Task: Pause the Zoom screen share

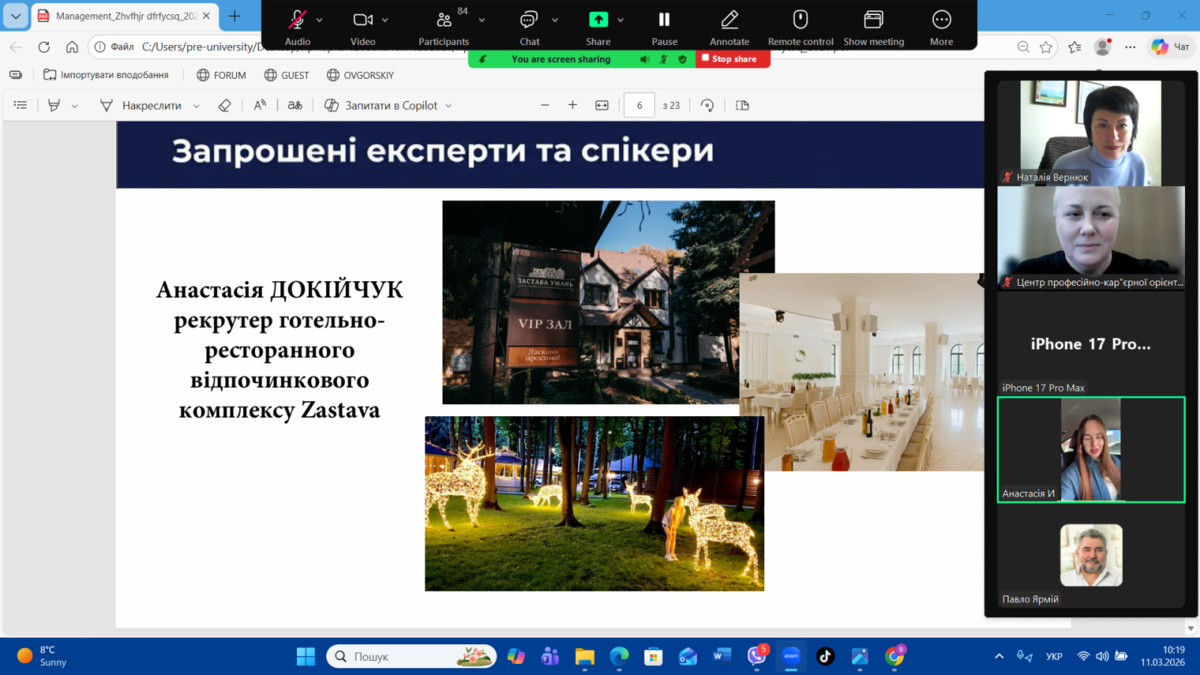Action: click(664, 20)
